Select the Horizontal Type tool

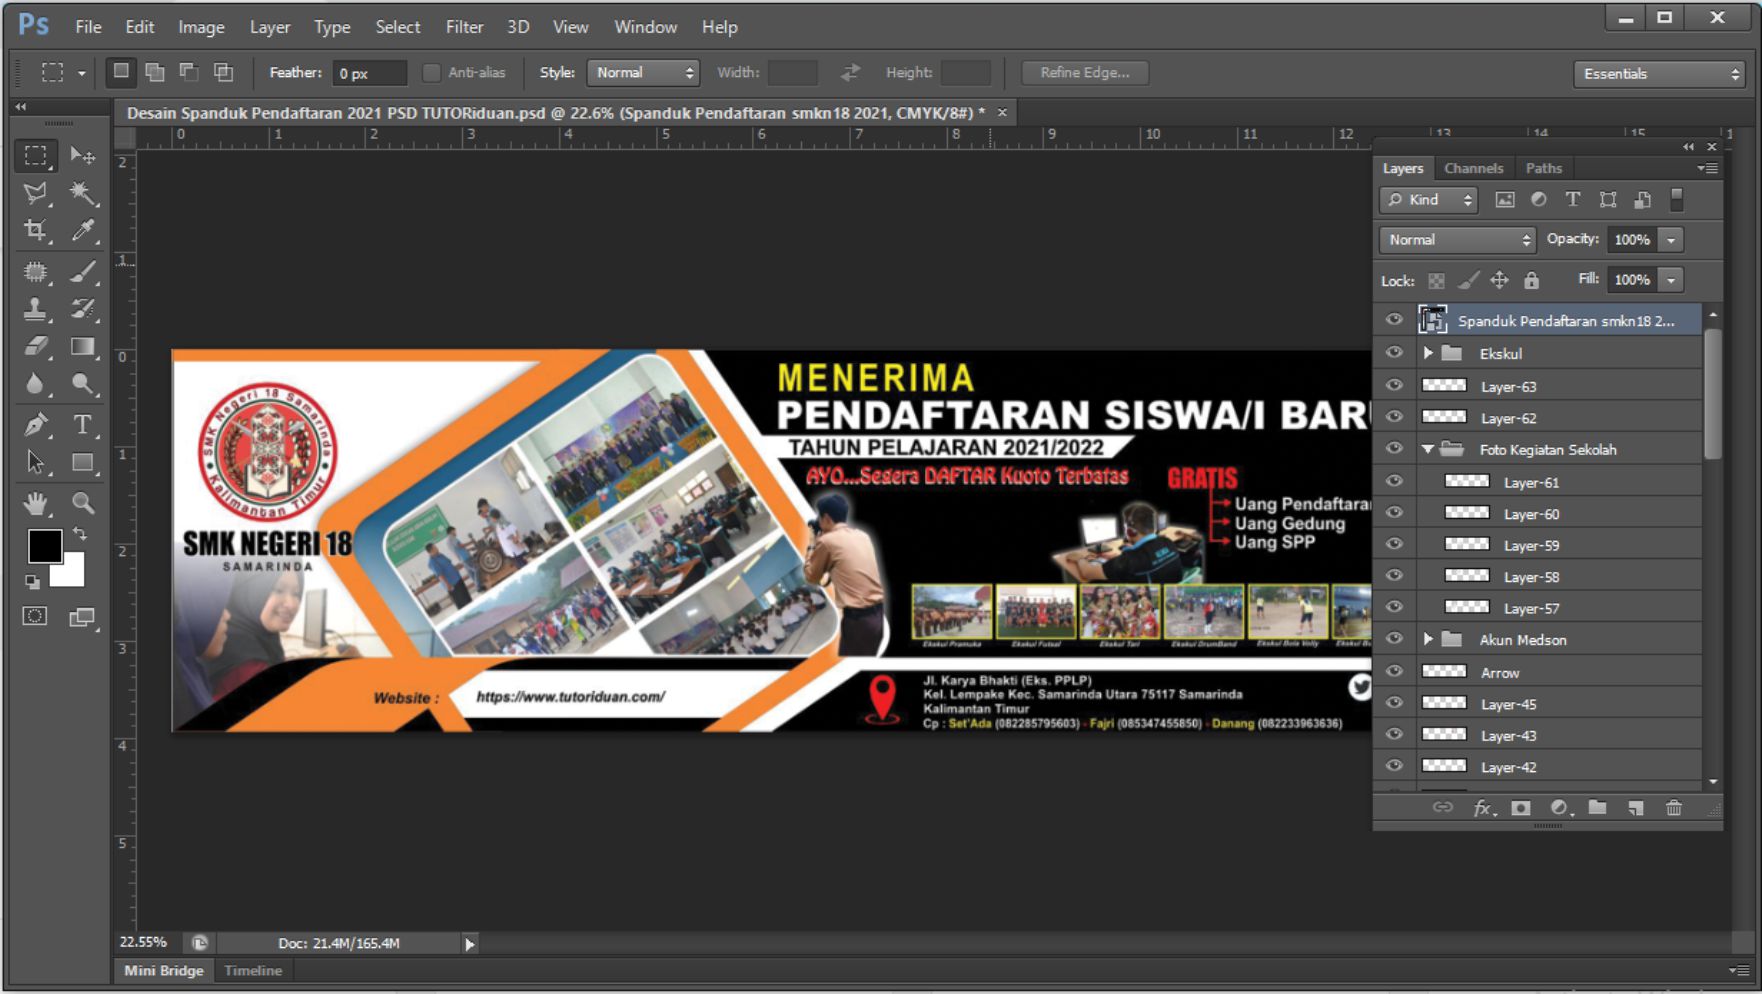coord(81,425)
